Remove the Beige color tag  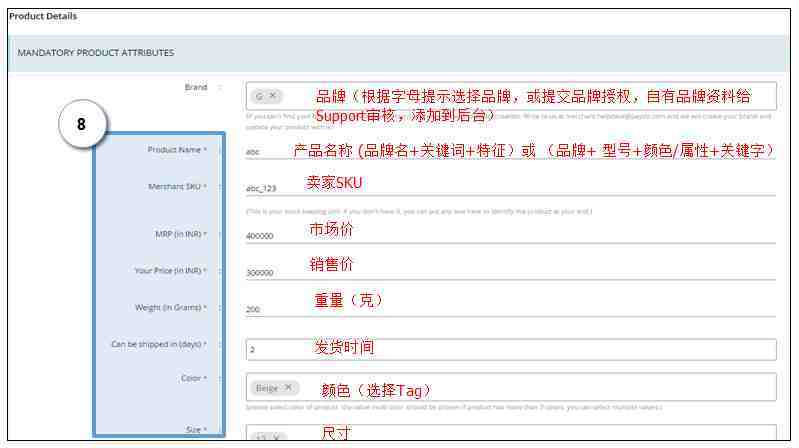pyautogui.click(x=288, y=388)
